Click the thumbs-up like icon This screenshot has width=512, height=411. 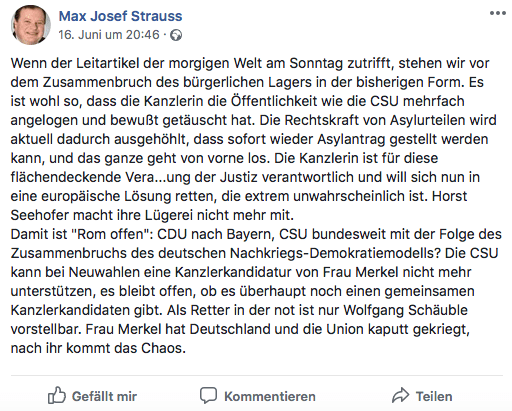click(57, 395)
